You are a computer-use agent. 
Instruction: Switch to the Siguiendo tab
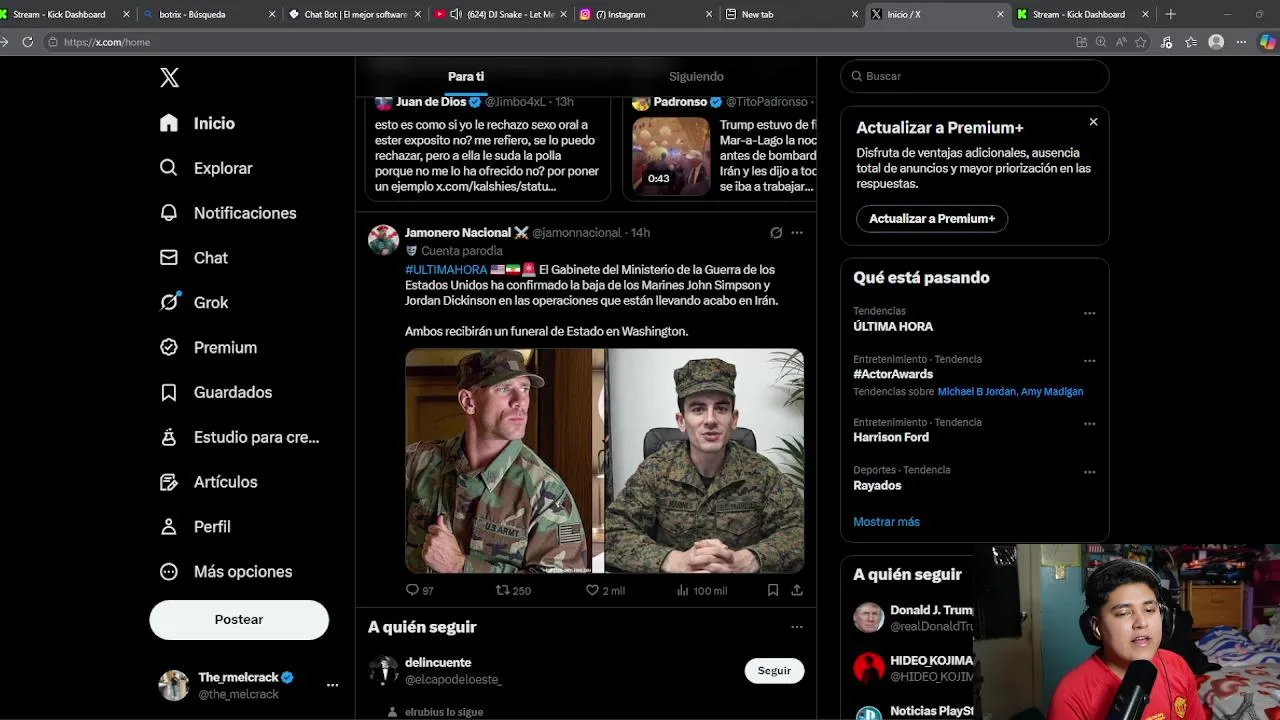[696, 76]
